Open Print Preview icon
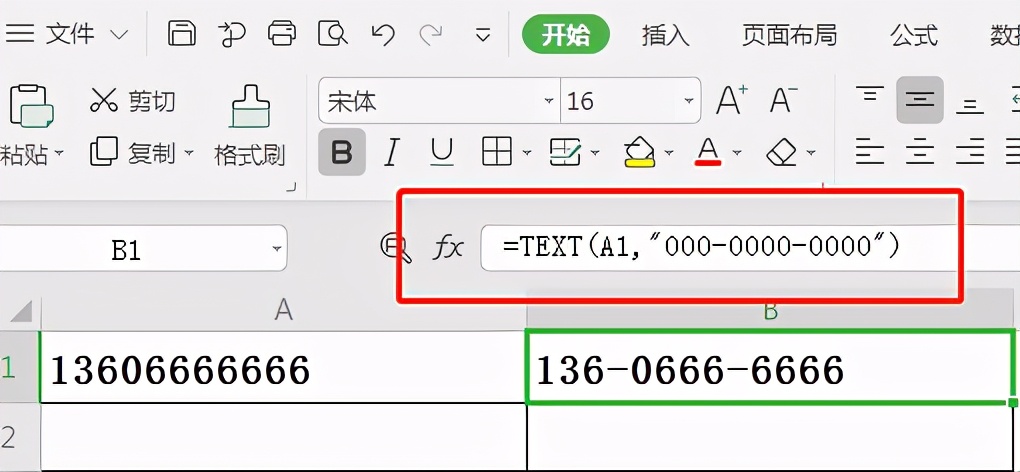 [x=332, y=34]
